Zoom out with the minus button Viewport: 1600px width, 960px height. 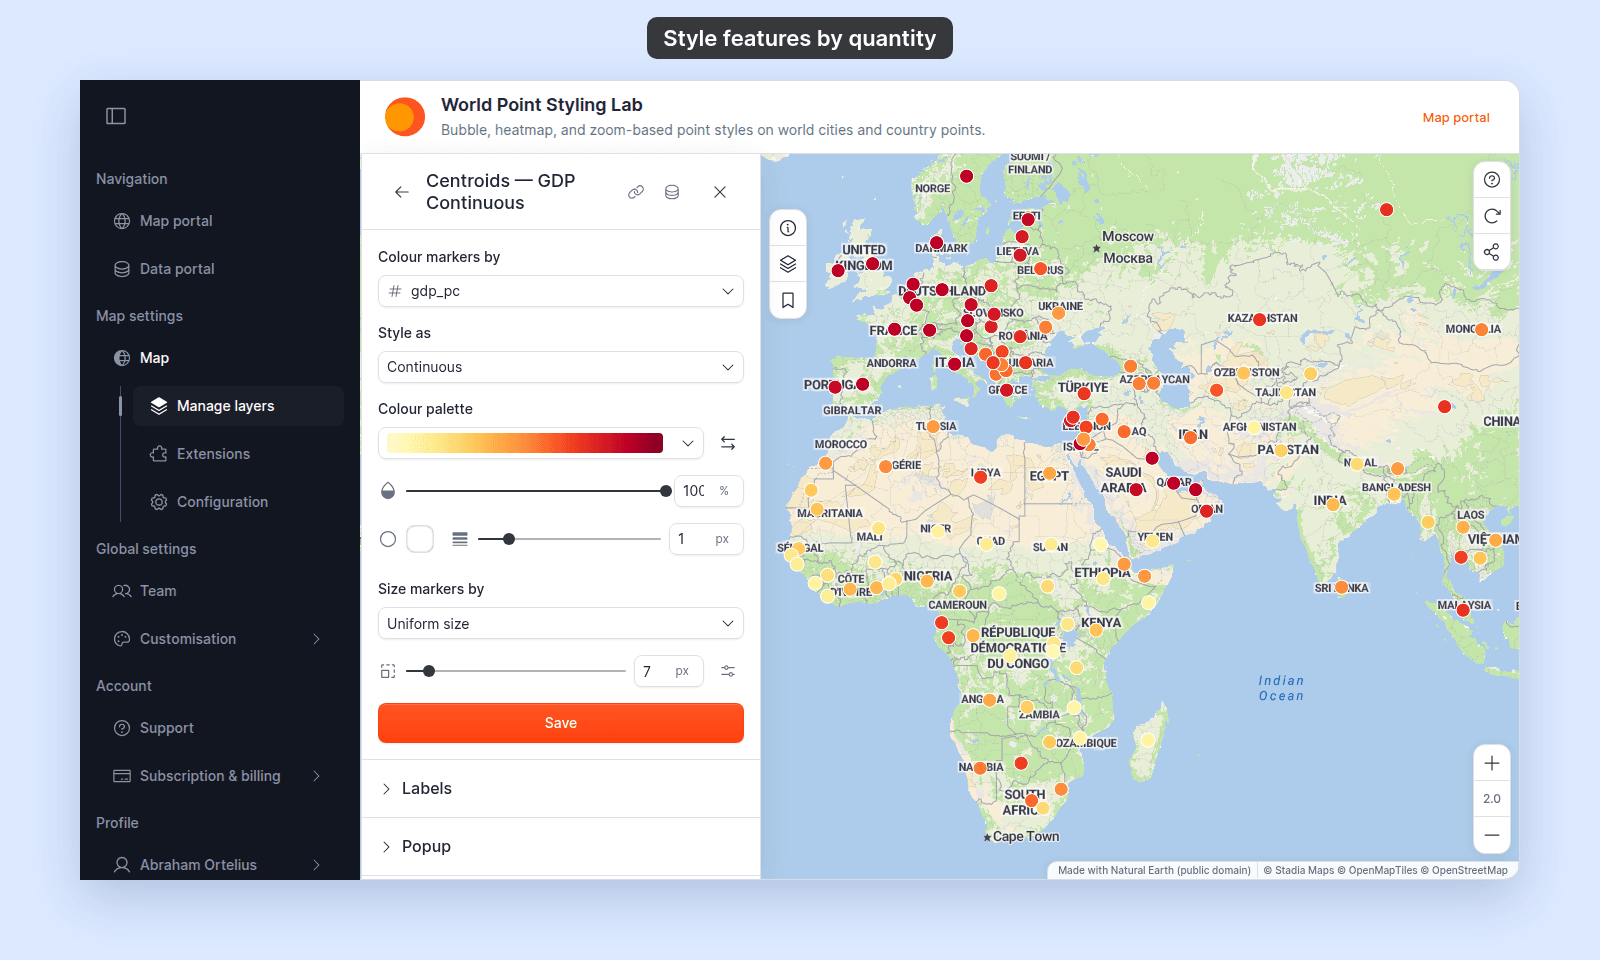(x=1492, y=835)
